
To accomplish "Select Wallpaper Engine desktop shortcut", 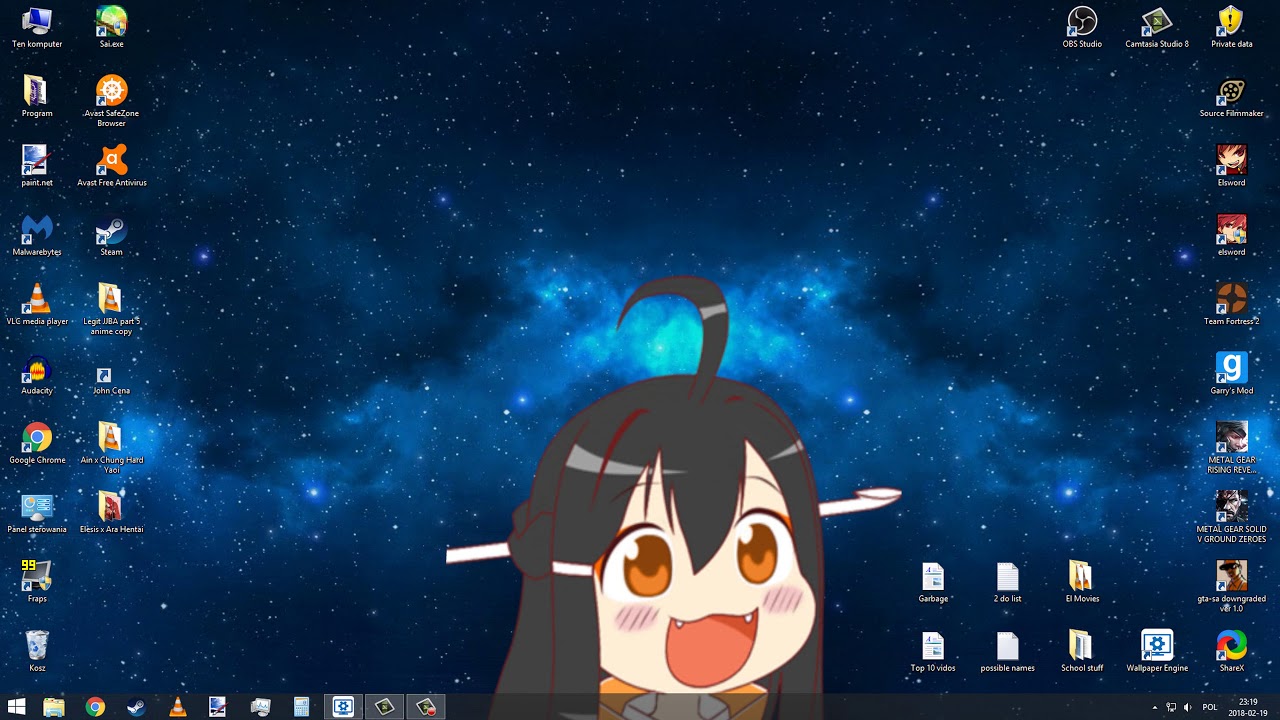I will (1157, 652).
